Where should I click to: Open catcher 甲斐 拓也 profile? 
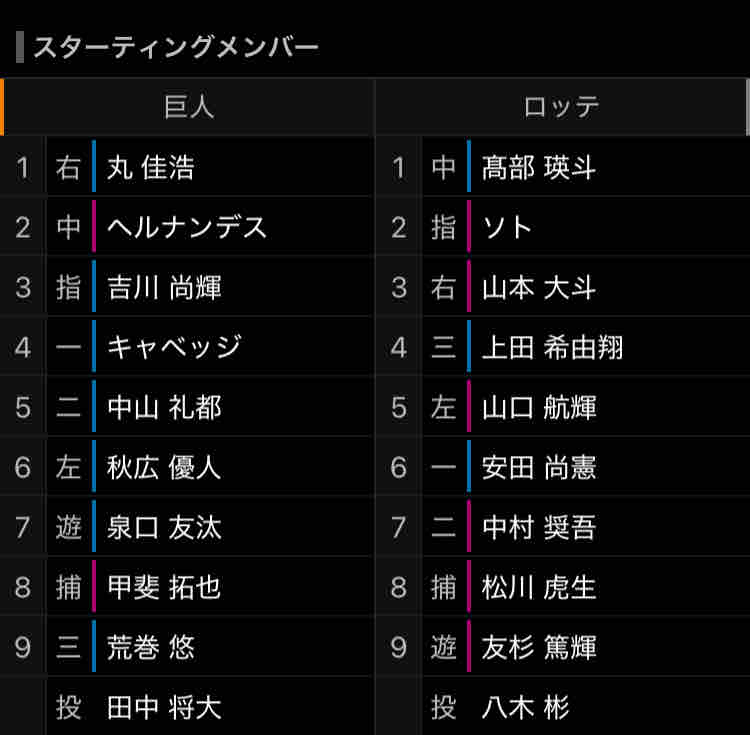164,587
